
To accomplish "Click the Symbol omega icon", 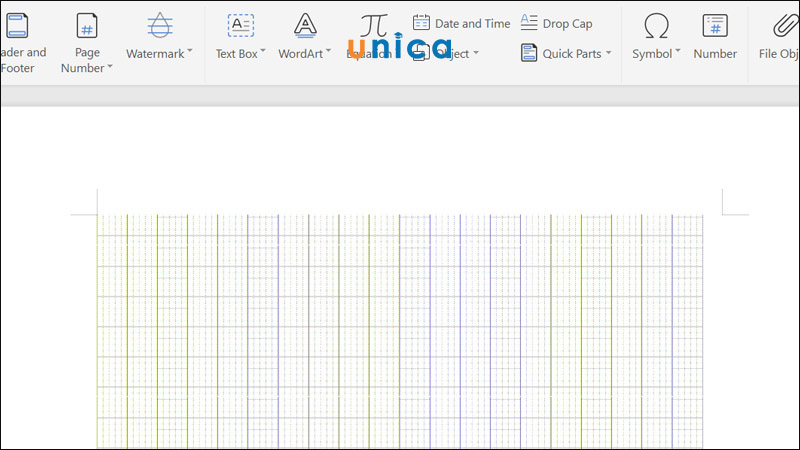I will pyautogui.click(x=656, y=26).
